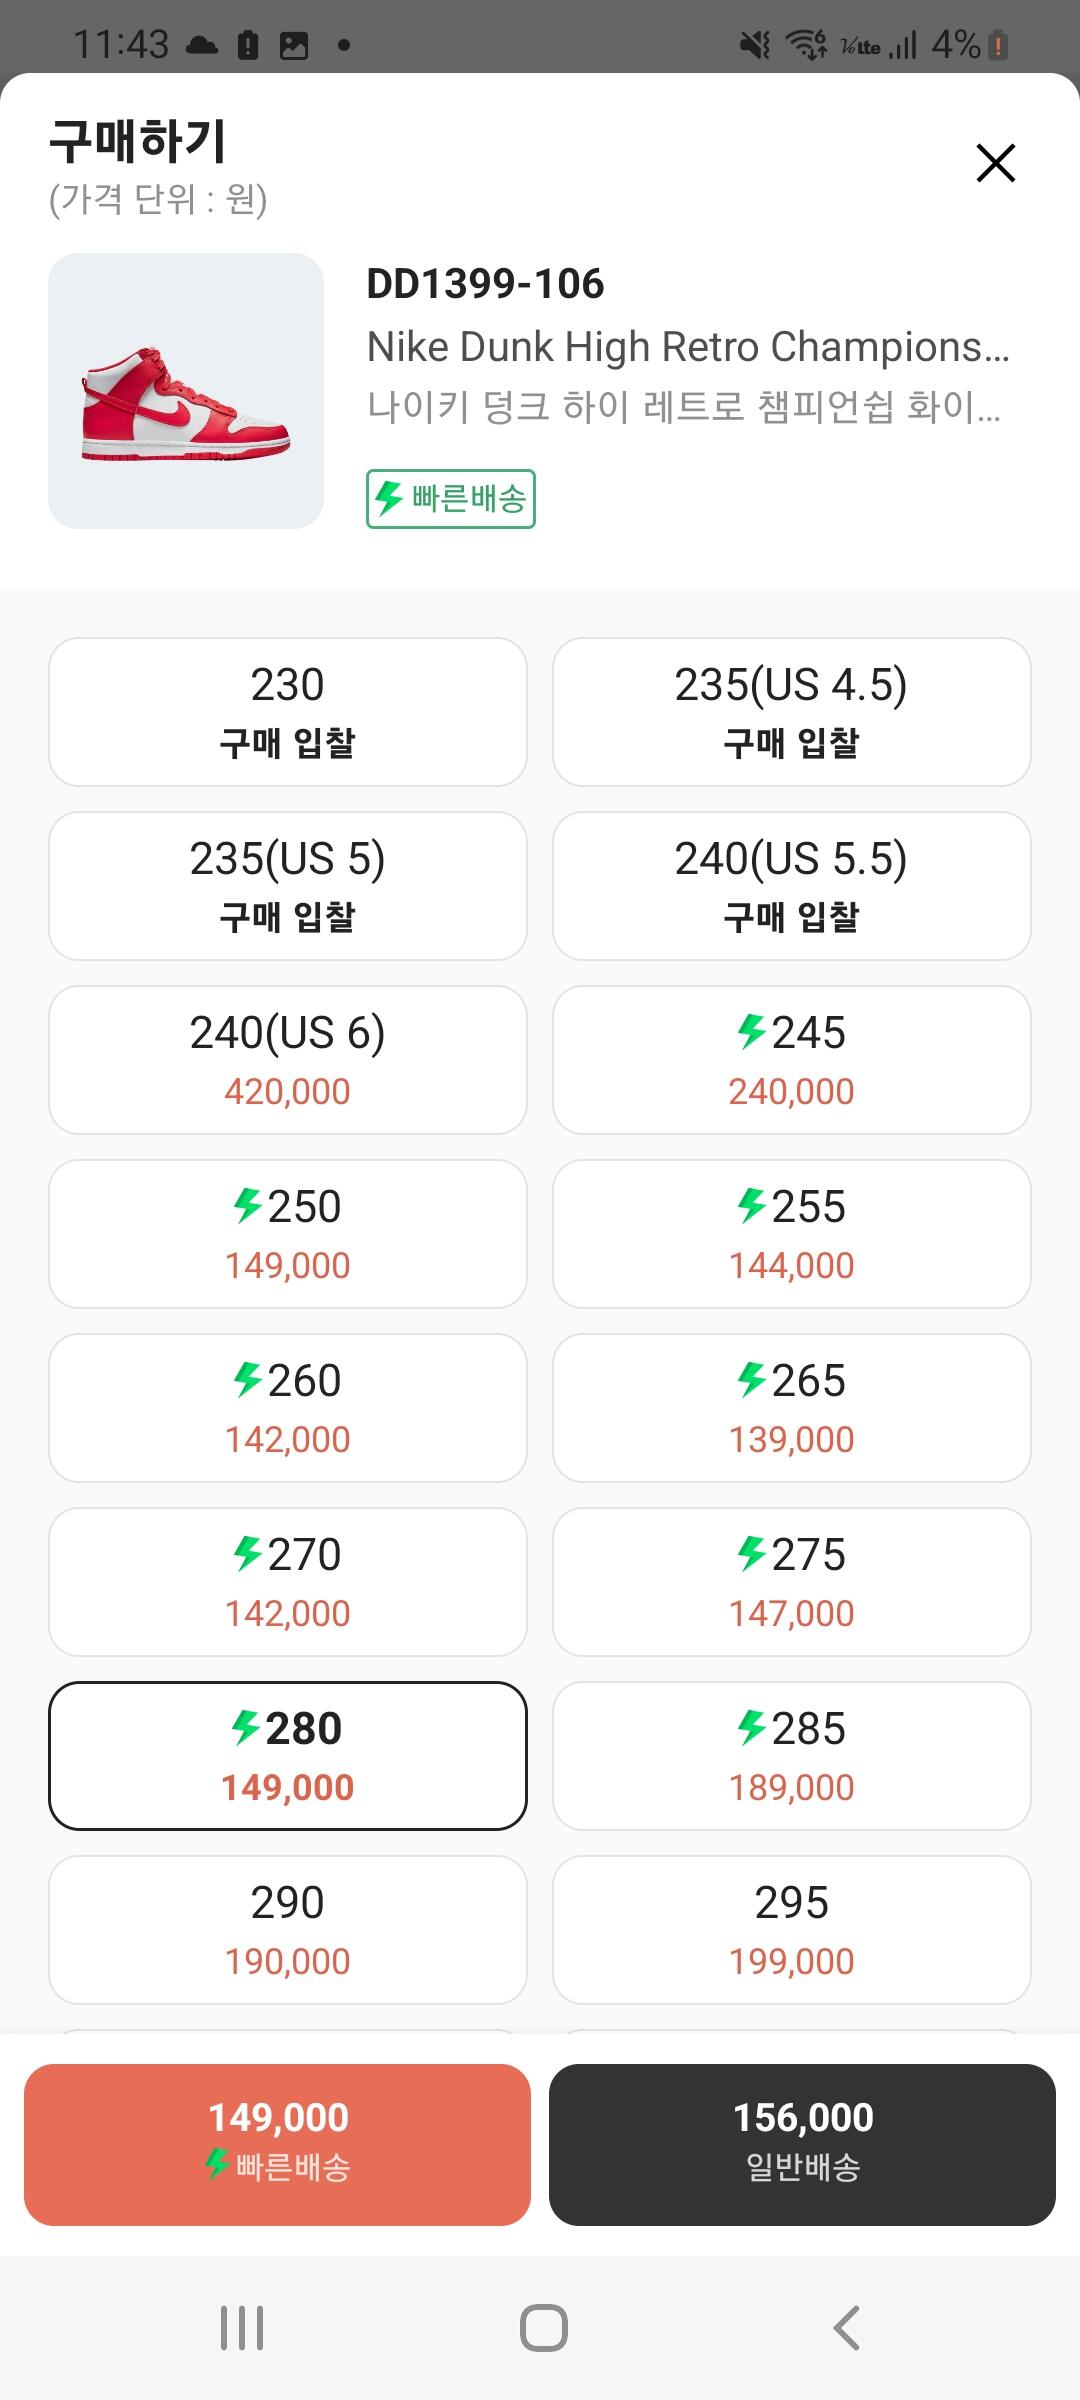Open recent apps navigation icon
Image resolution: width=1080 pixels, height=2400 pixels.
coord(242,2328)
